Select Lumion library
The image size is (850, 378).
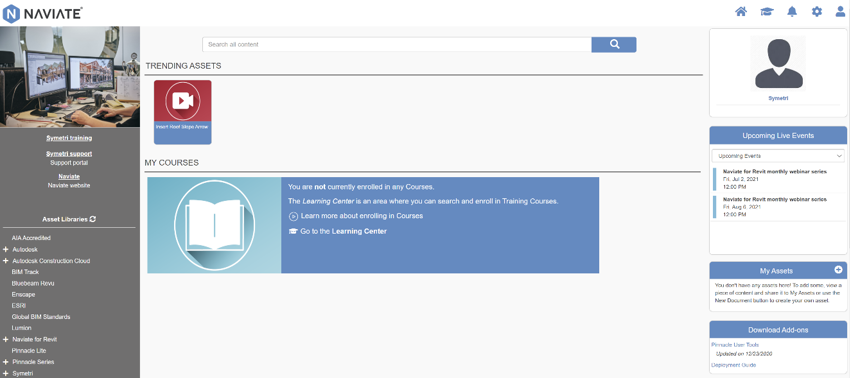(x=22, y=328)
